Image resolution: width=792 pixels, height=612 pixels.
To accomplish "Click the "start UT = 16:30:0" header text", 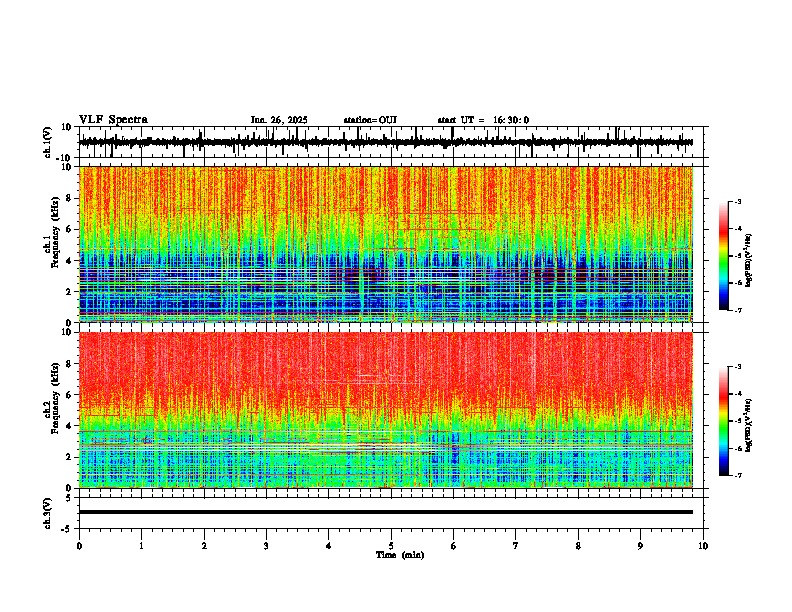I will tap(483, 120).
